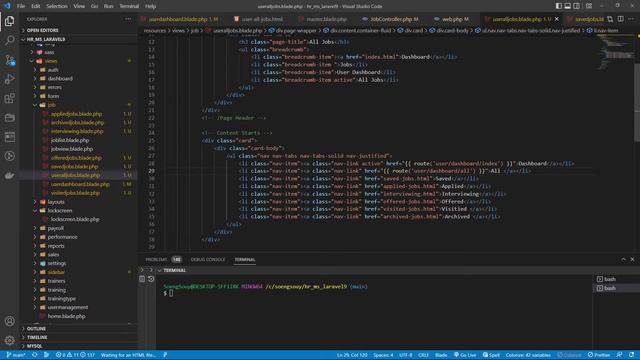Open errors and warnings count in status bar

75,355
